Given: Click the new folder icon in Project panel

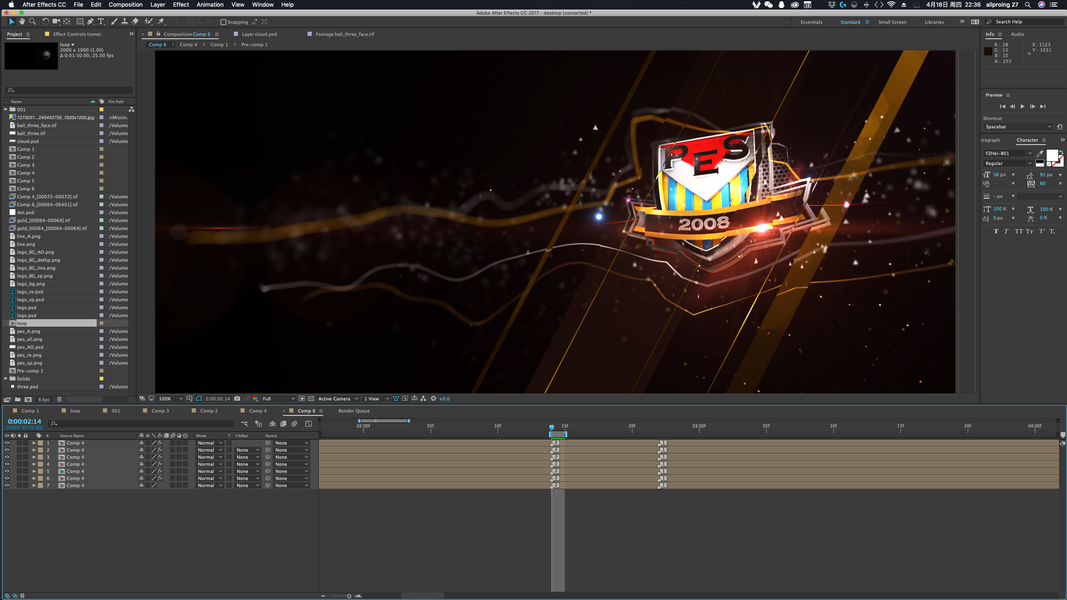Looking at the screenshot, I should [x=18, y=399].
